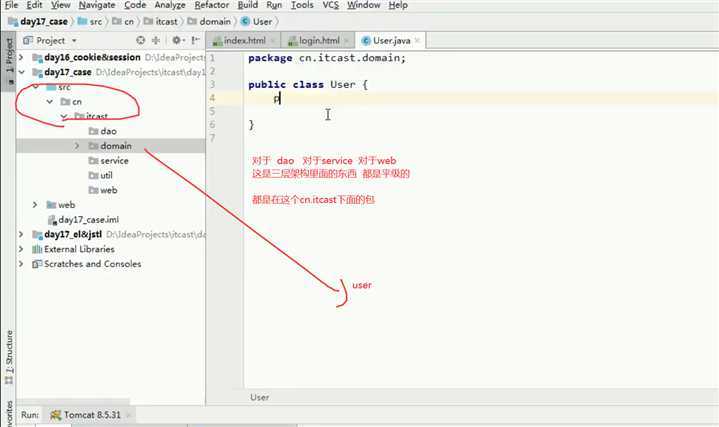Click User in editor breadcrumb bar

coord(260,397)
